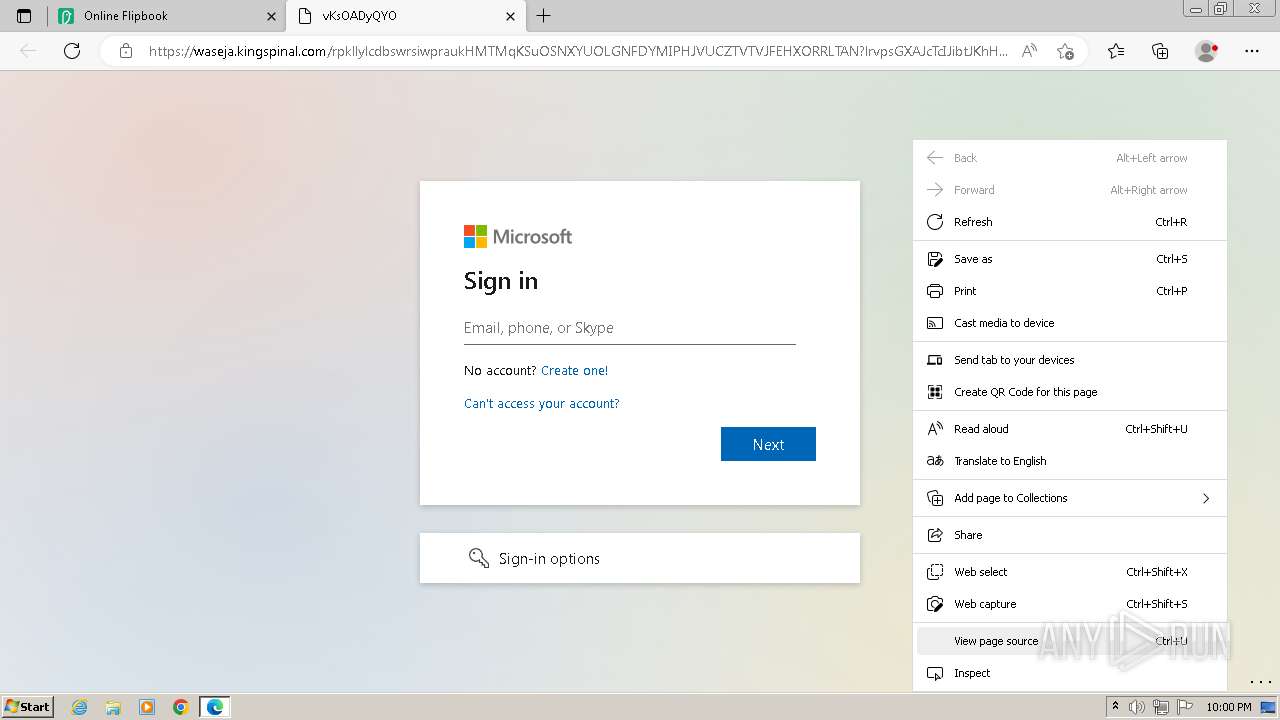Open the profile avatar icon
This screenshot has width=1280, height=720.
(x=1206, y=51)
